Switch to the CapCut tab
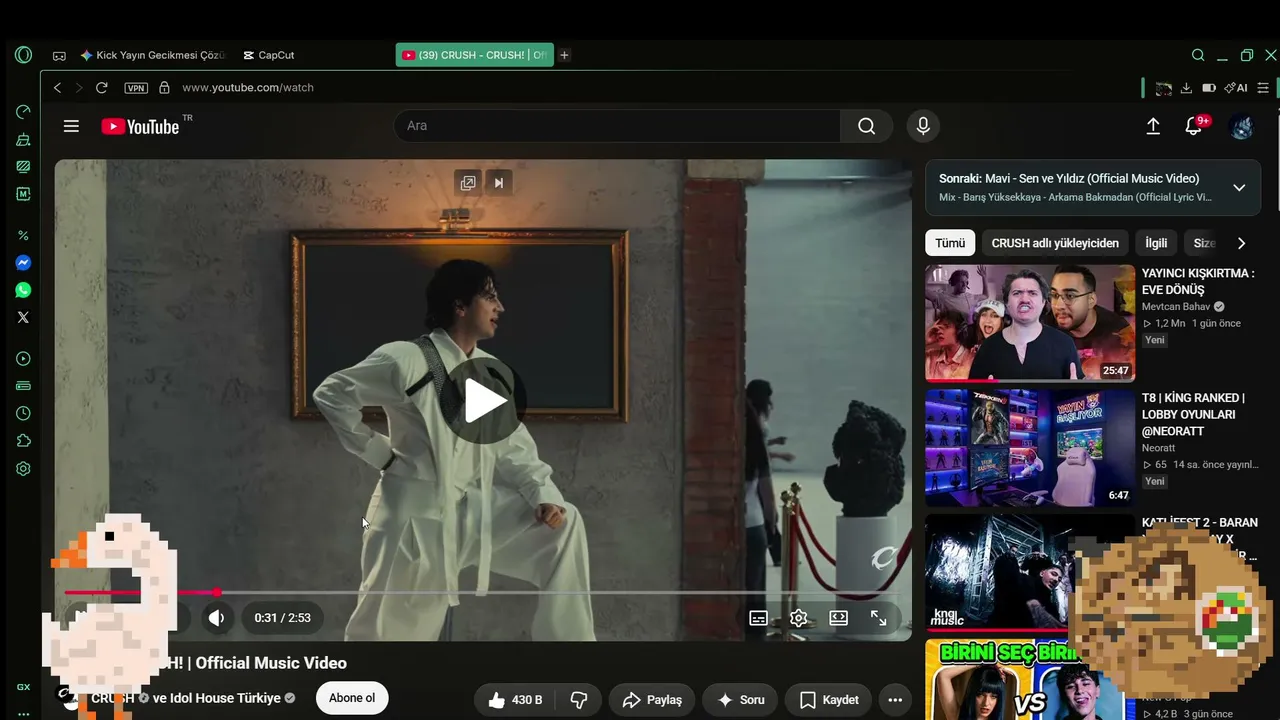The image size is (1280, 720). point(269,55)
